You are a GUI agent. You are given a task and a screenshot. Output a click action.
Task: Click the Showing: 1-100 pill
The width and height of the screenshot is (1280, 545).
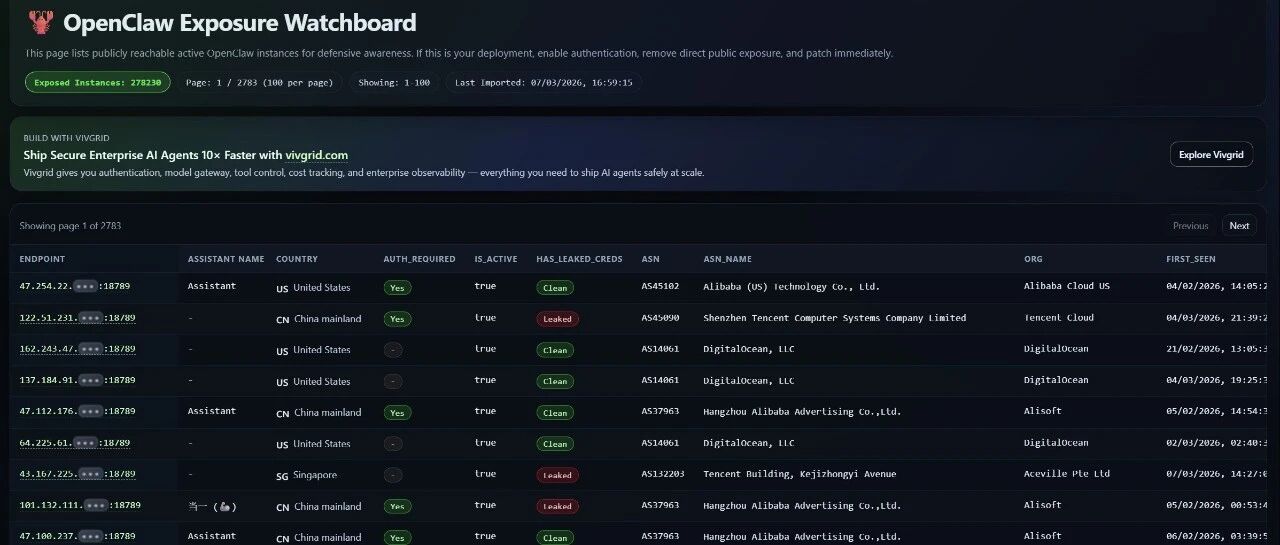tap(394, 82)
